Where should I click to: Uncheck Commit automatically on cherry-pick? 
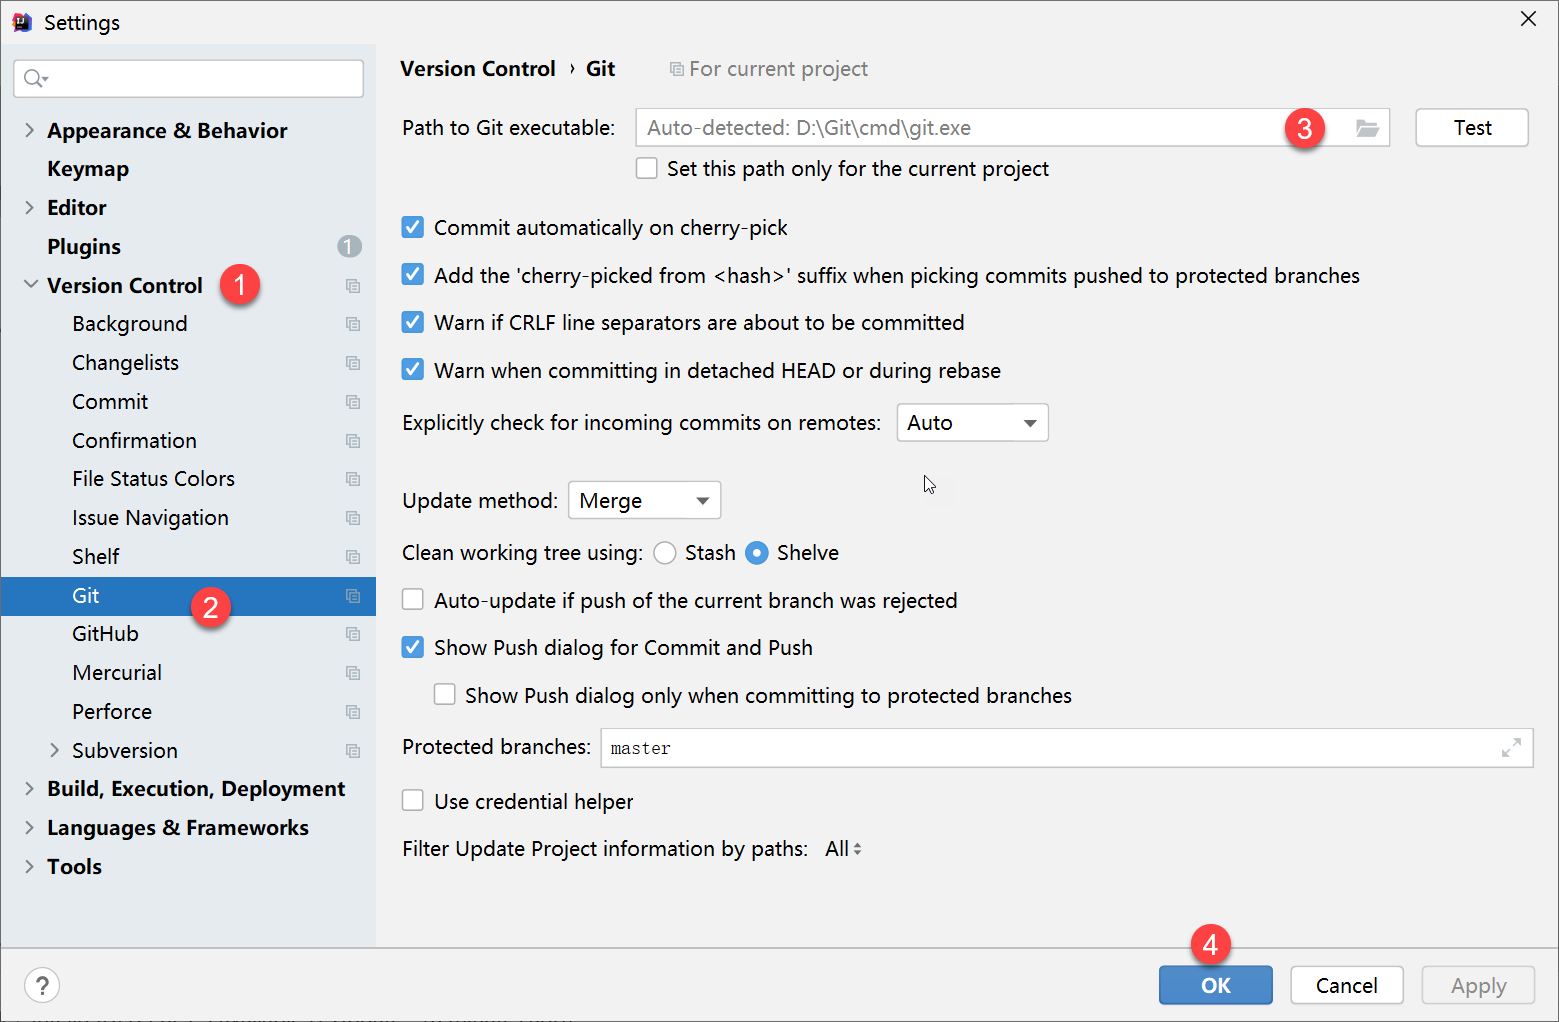[413, 227]
